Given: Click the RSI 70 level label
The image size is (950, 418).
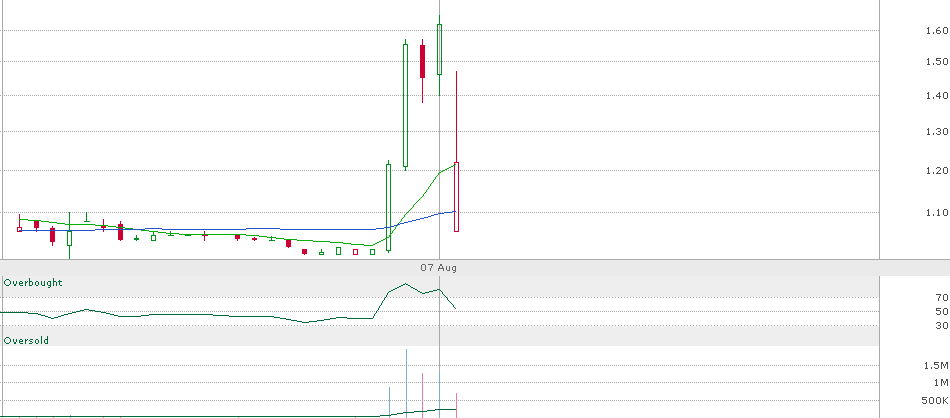Looking at the screenshot, I should tap(942, 297).
